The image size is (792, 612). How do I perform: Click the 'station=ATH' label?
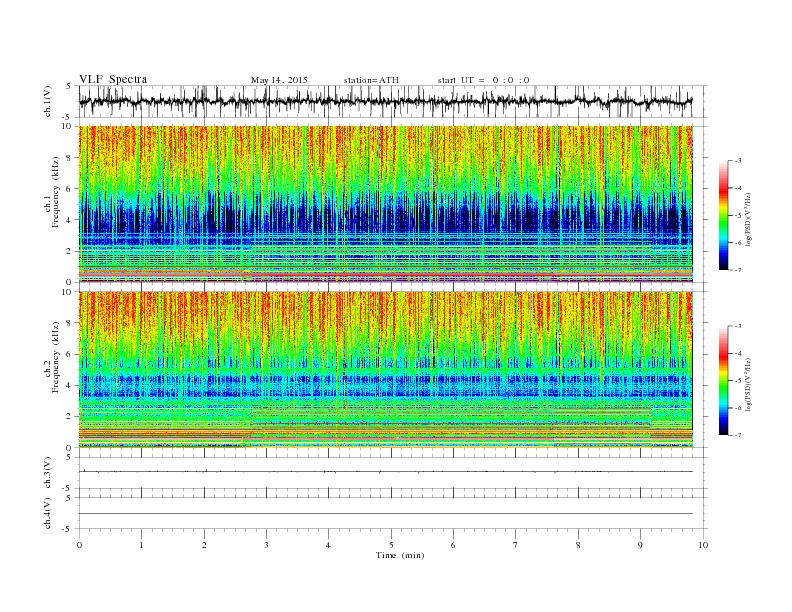click(x=371, y=80)
